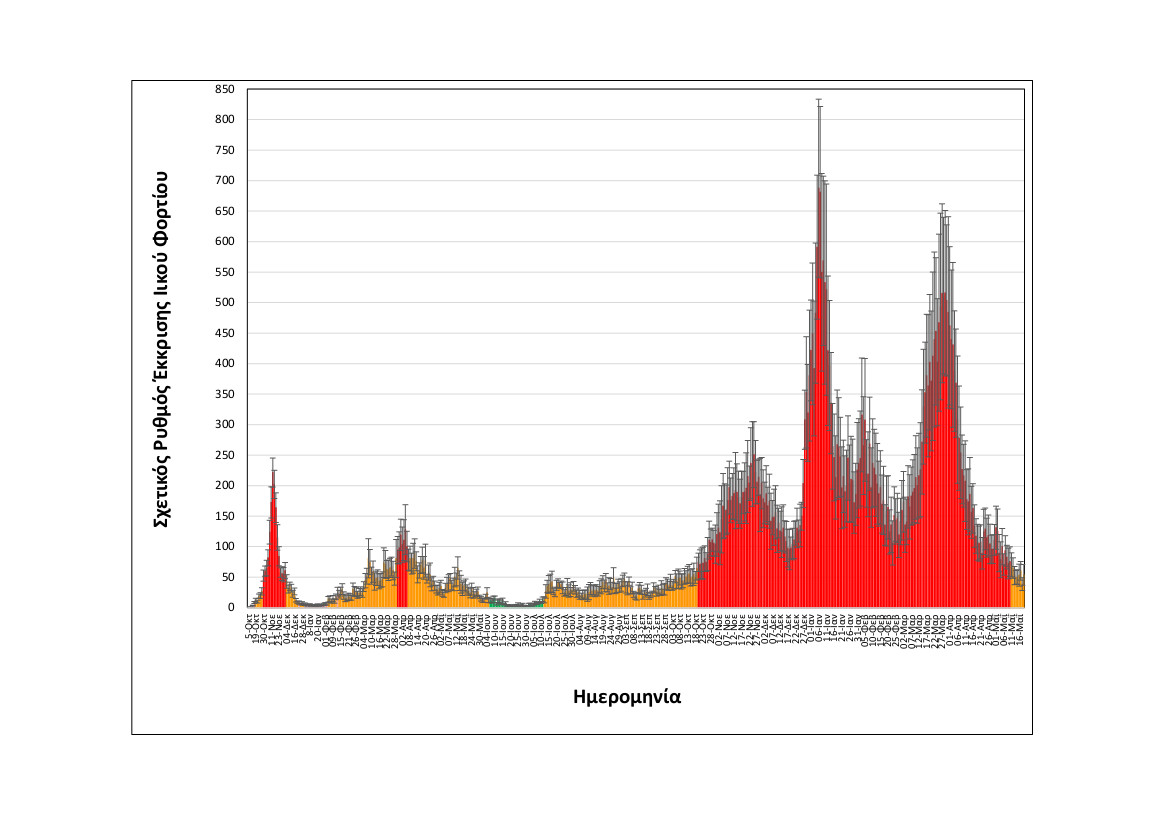
Task: Click the vertical axis title Σχετικός Ρυθμός Έκκρισης Ιικού Φορτίου
Action: (x=159, y=348)
